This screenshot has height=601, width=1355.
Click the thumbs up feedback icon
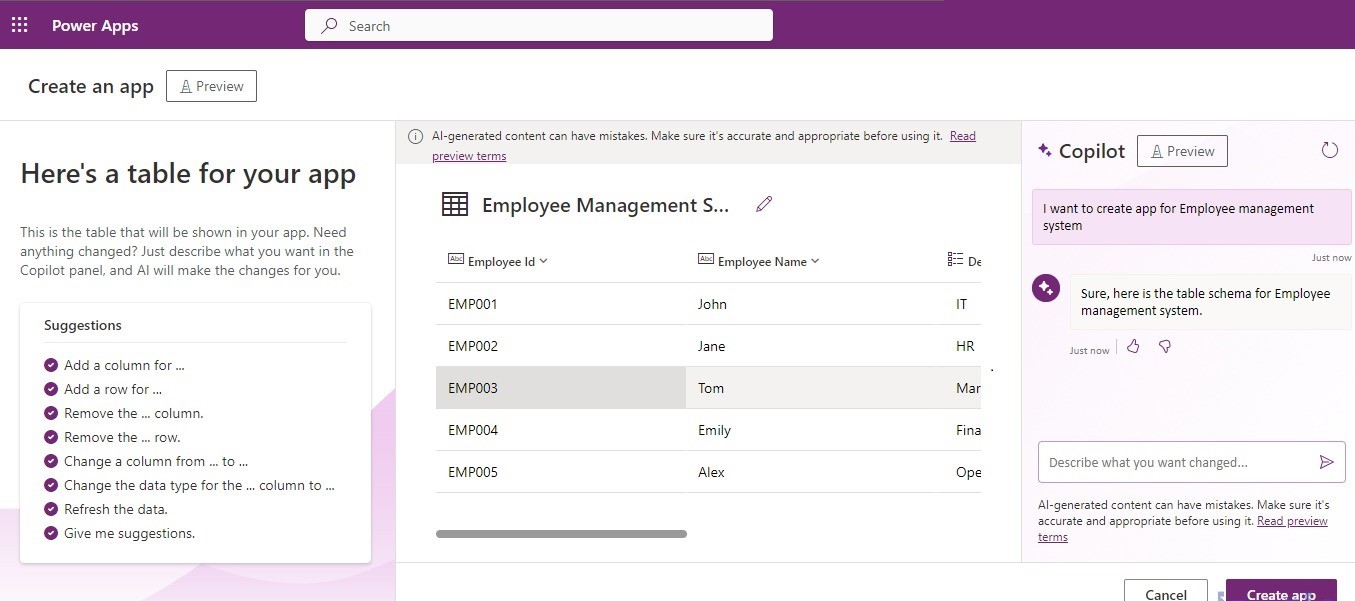pos(1133,347)
